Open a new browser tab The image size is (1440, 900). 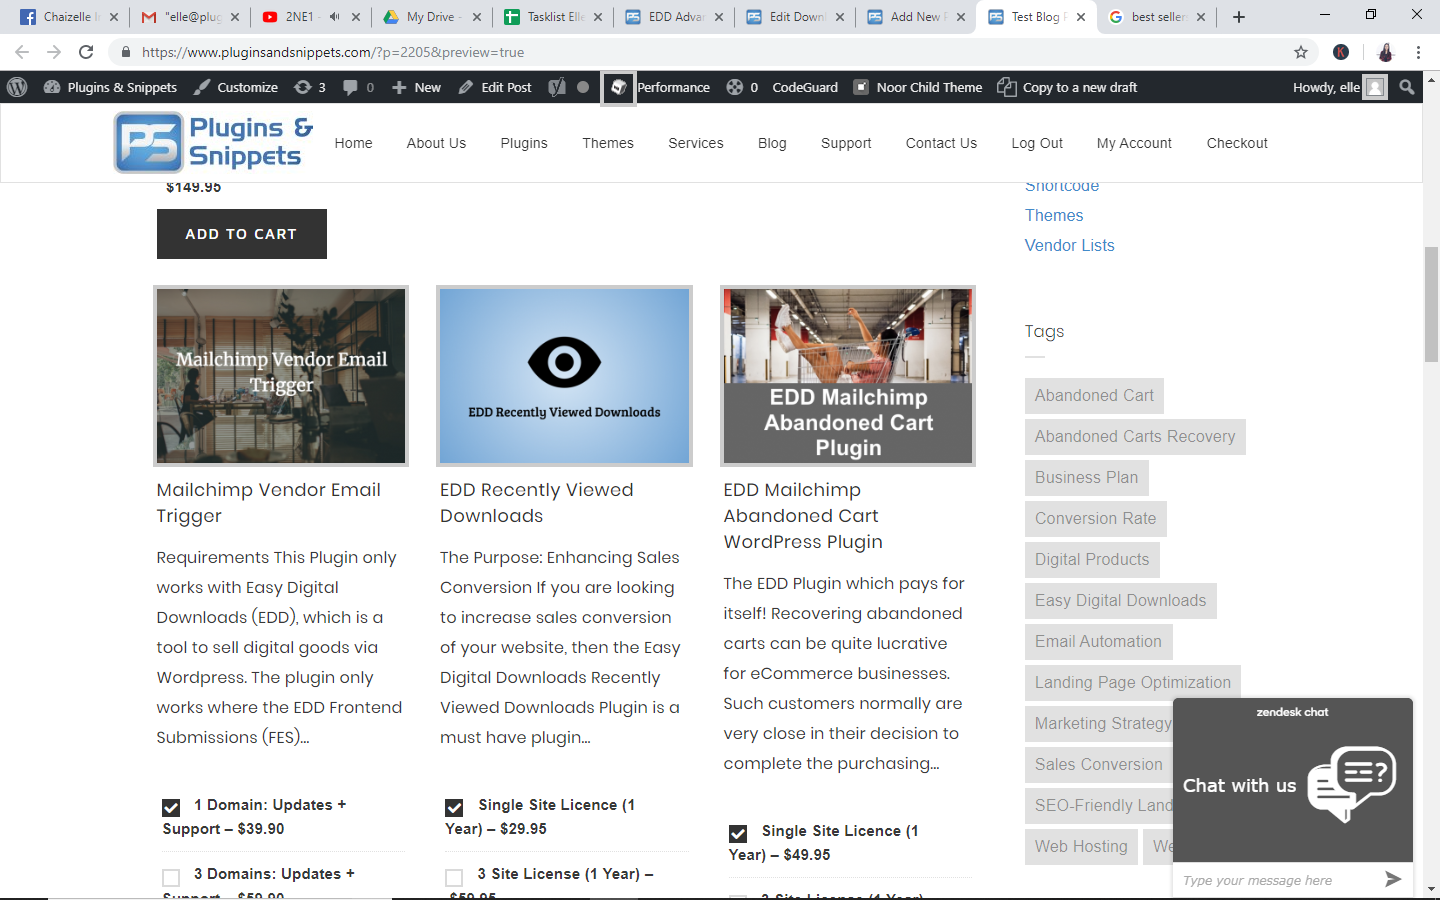coord(1239,17)
